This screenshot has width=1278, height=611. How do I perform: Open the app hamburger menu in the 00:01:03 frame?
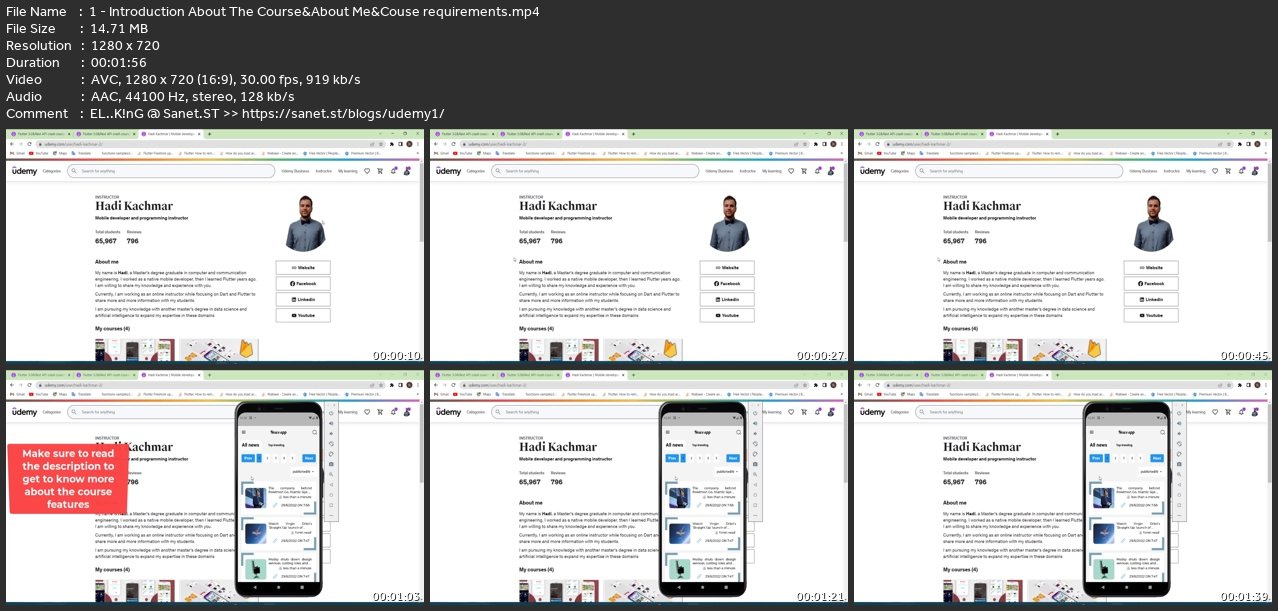tap(245, 431)
